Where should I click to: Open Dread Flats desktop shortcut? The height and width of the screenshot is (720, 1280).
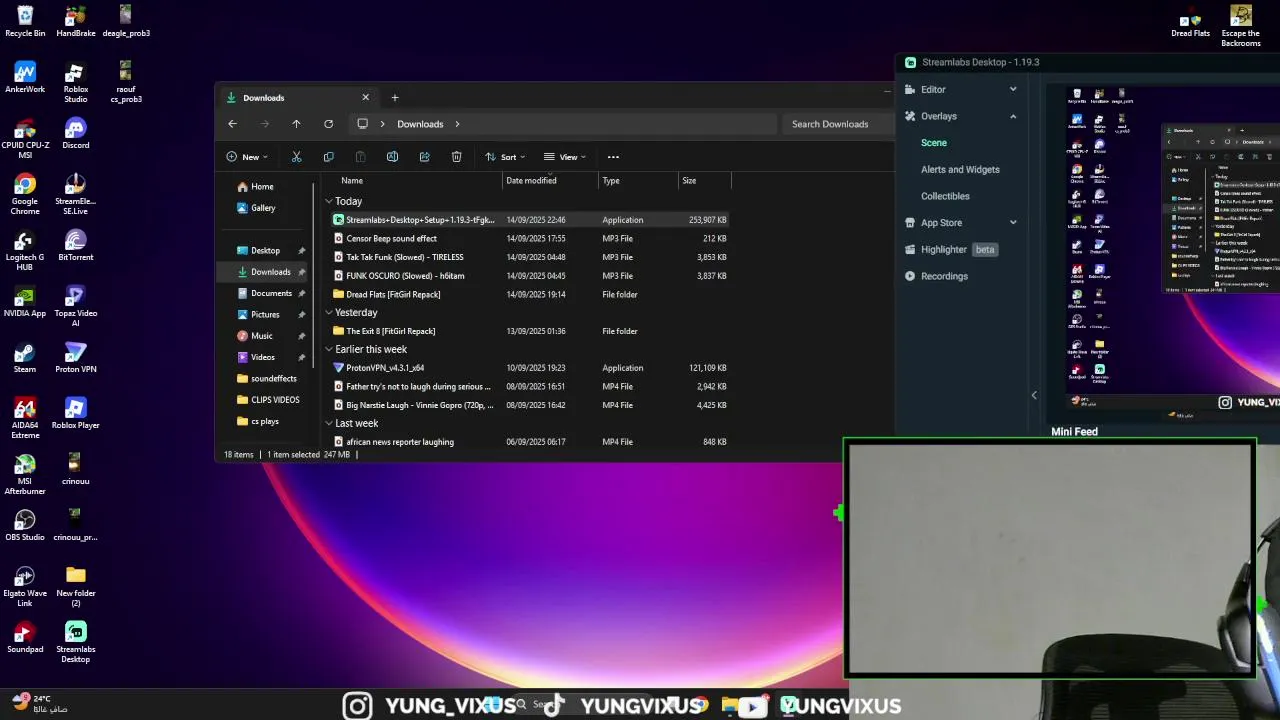point(1190,22)
